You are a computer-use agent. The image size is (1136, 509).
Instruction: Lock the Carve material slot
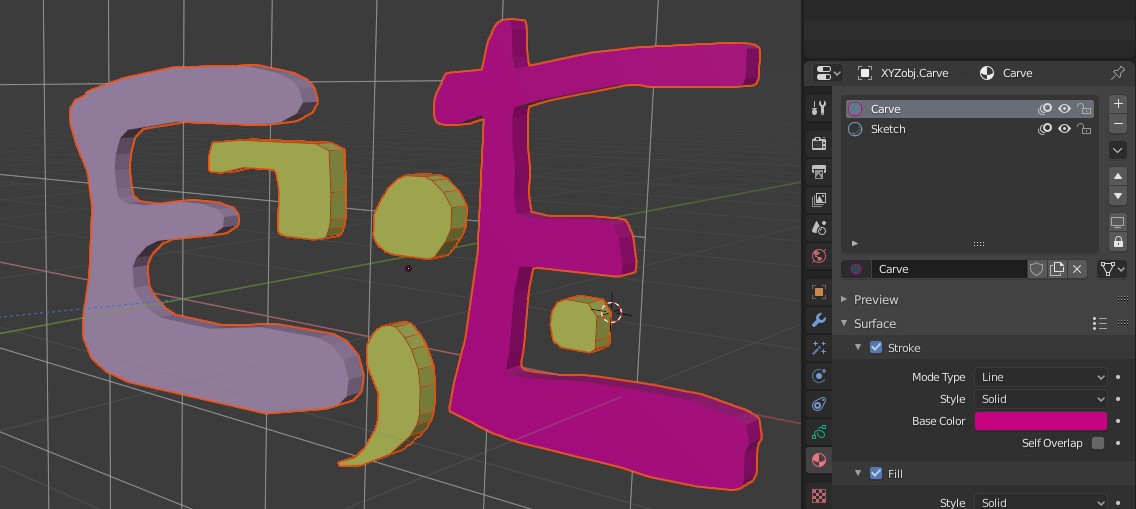coord(1084,109)
